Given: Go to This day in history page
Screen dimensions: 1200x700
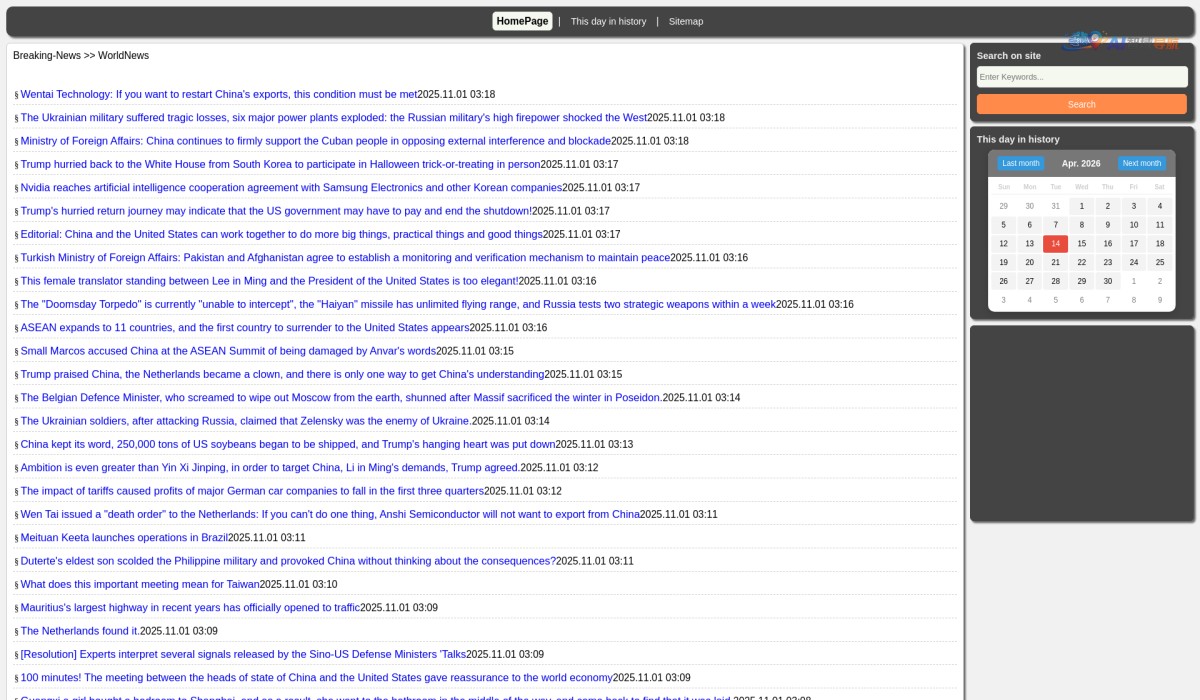Looking at the screenshot, I should (x=608, y=21).
